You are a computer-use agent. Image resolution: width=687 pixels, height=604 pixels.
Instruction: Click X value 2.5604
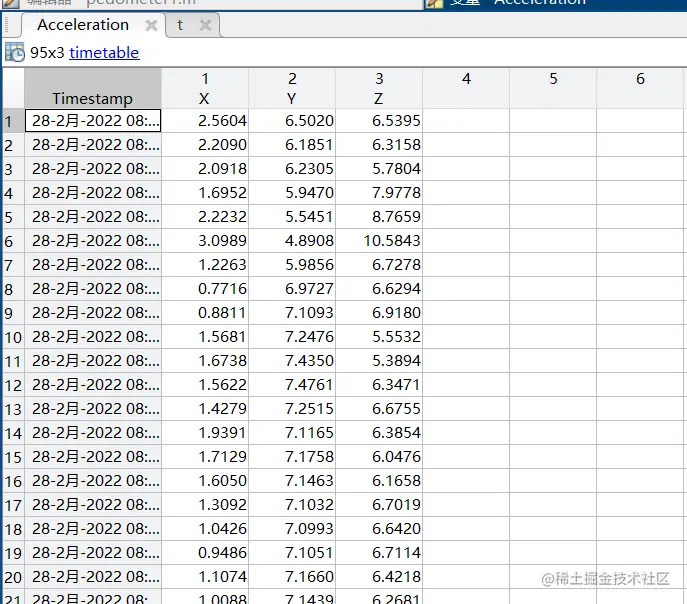coord(222,120)
